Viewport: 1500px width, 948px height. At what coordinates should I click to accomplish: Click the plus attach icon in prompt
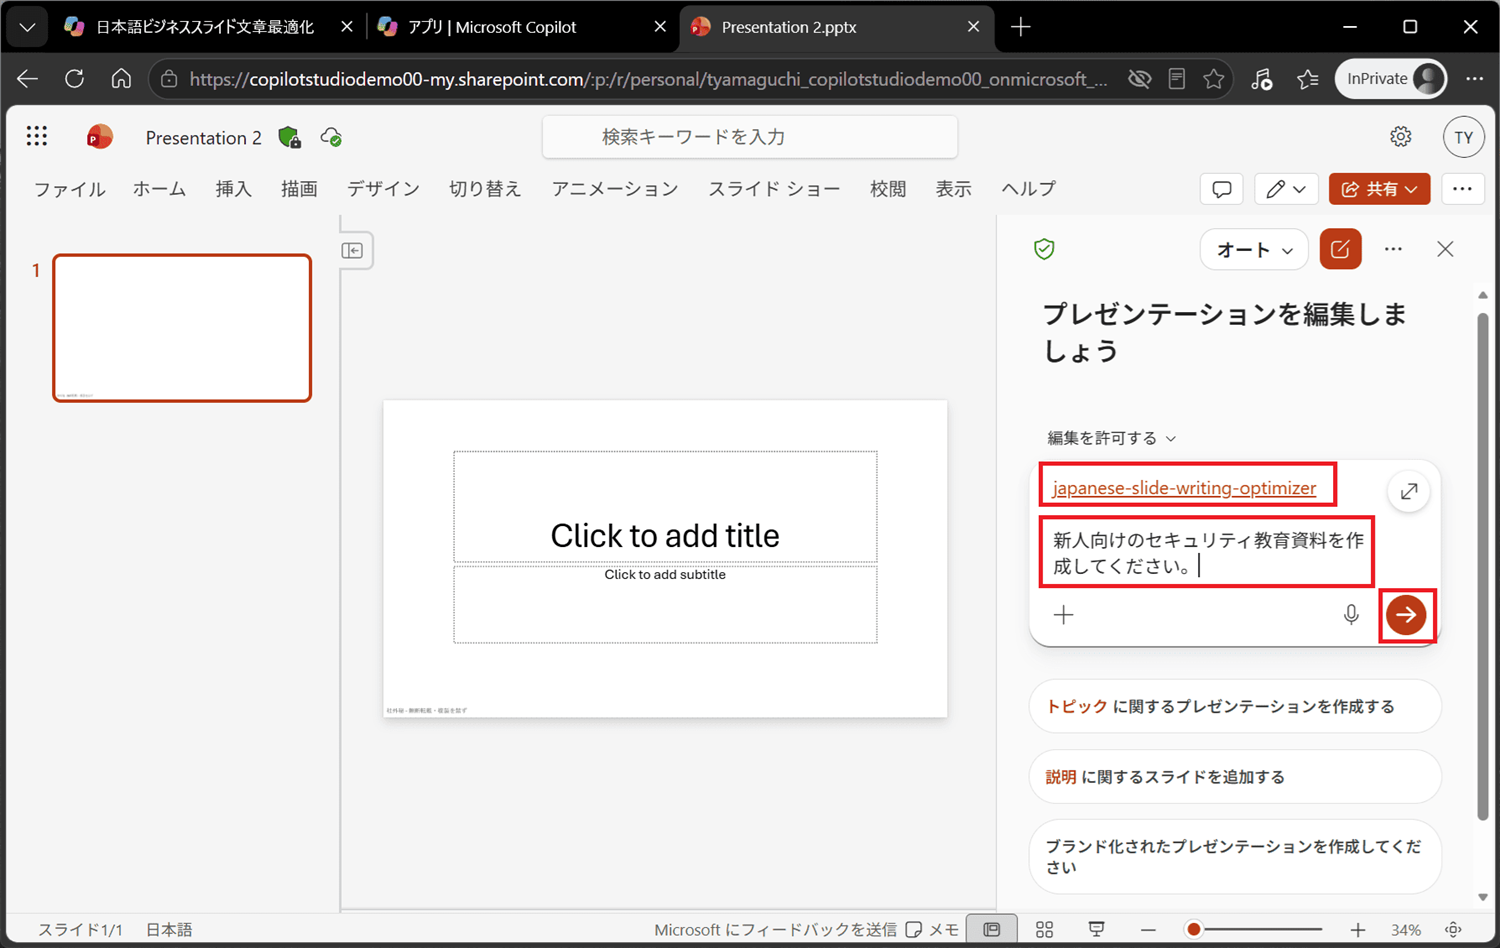pyautogui.click(x=1063, y=615)
